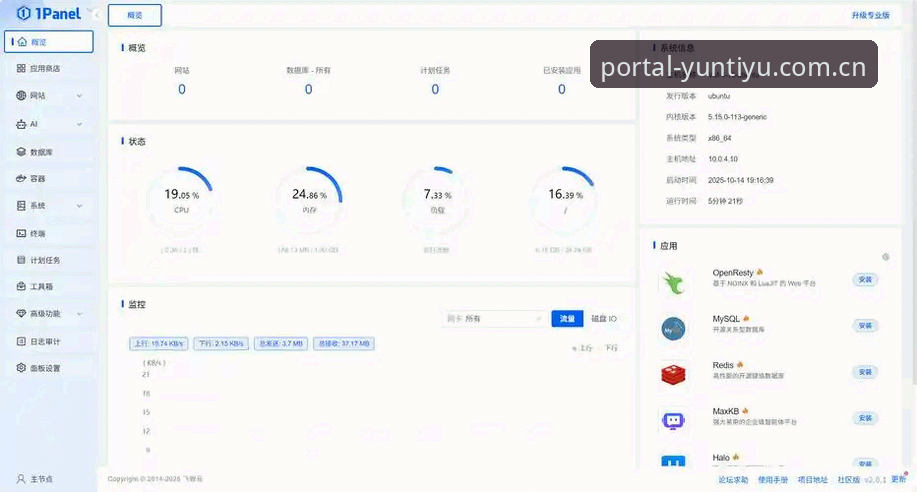
Task: Click the 高级功能 diamond icon
Action: point(21,314)
